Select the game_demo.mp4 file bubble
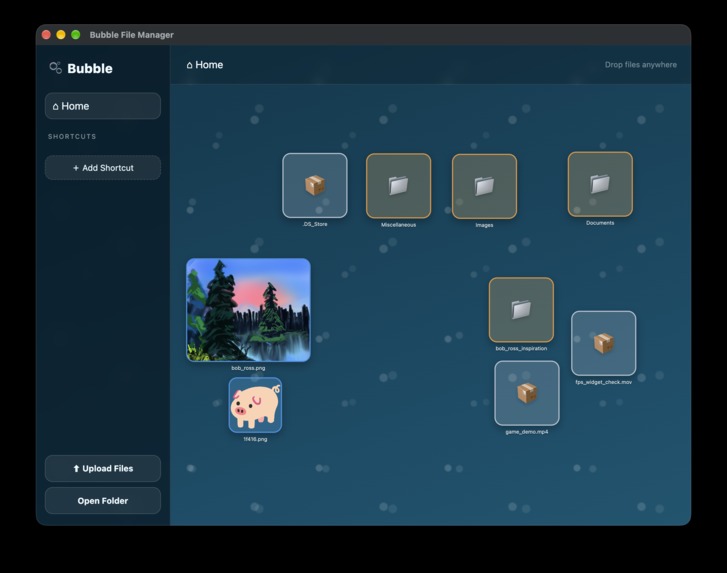This screenshot has width=727, height=573. 527,393
